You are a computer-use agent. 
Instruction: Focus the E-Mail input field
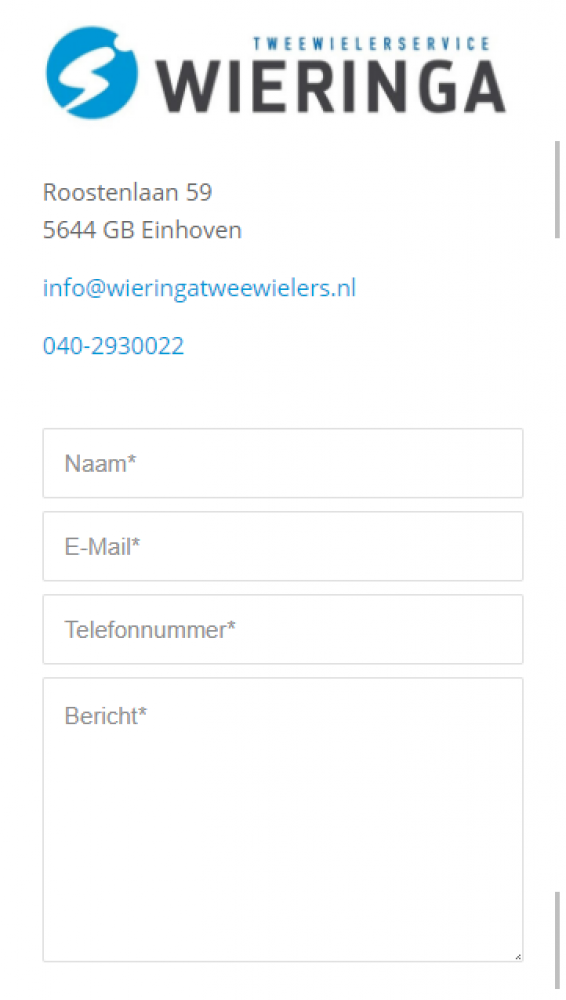click(283, 546)
